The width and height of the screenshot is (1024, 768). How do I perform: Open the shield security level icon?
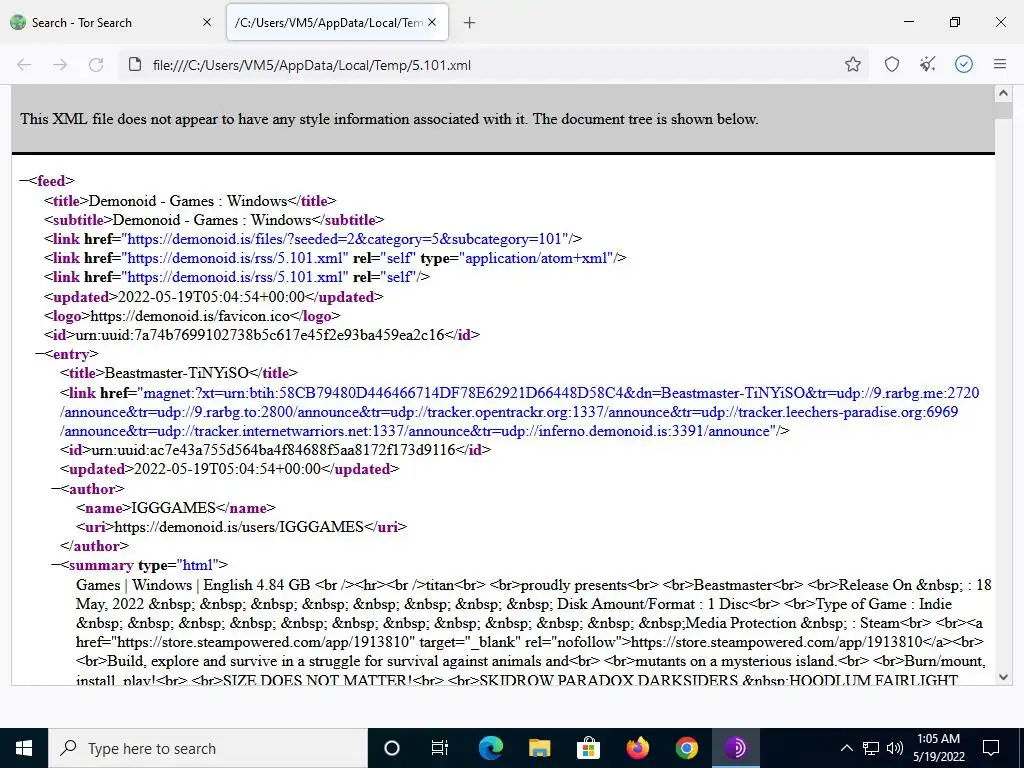891,64
